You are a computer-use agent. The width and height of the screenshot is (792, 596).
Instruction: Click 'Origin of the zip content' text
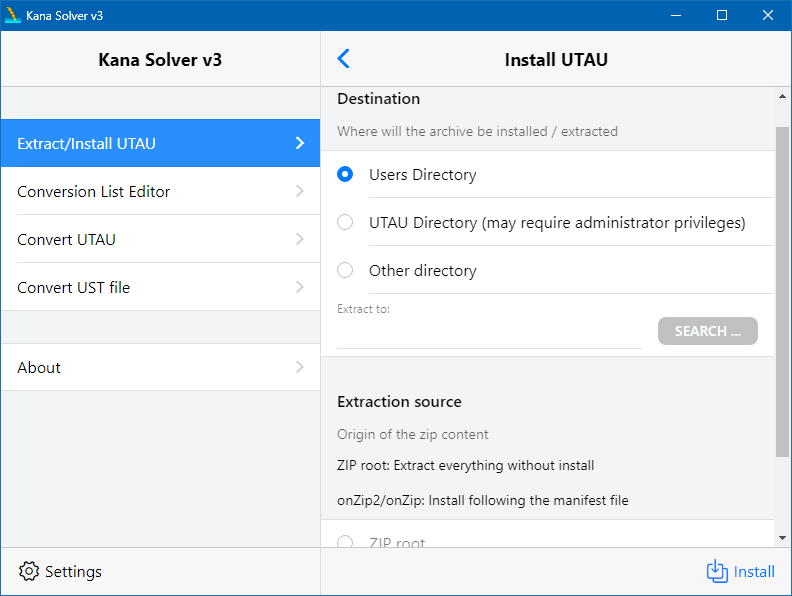[x=413, y=434]
